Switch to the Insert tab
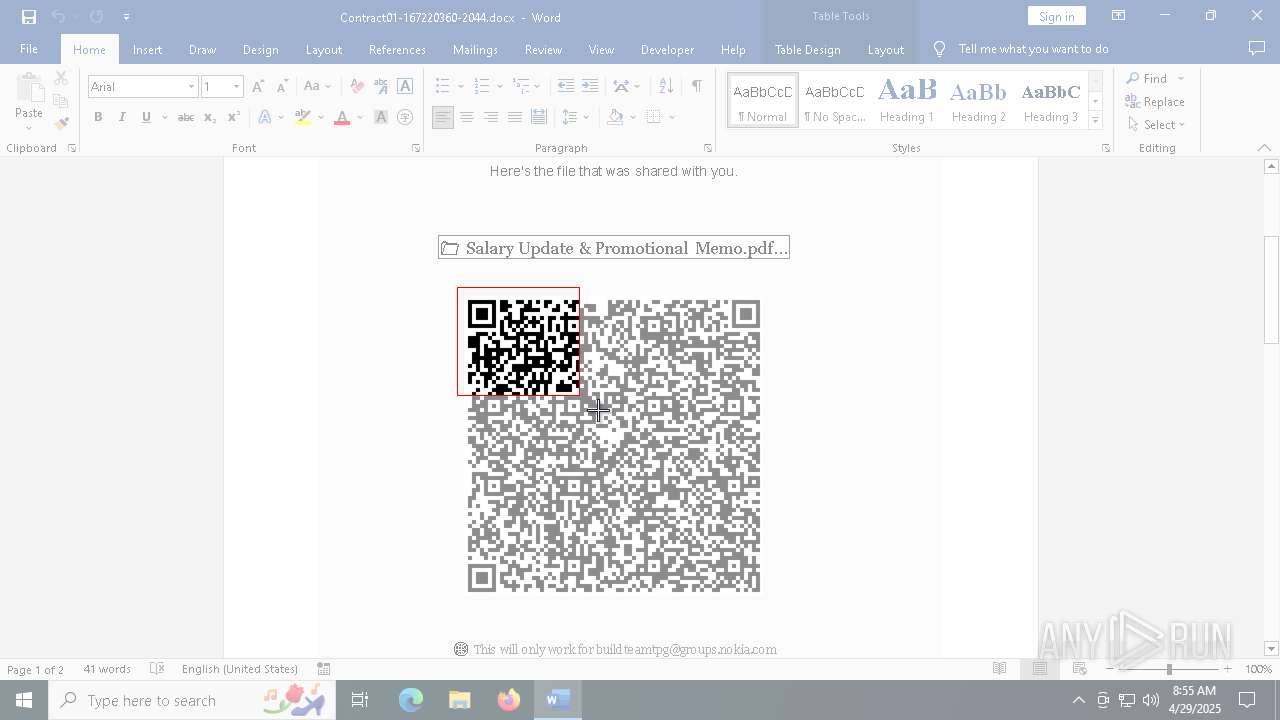 tap(147, 49)
